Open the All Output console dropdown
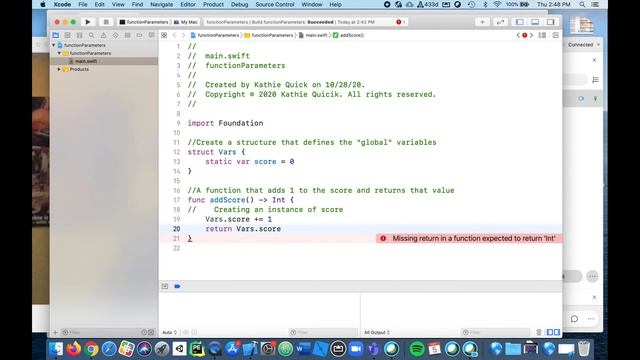Image resolution: width=640 pixels, height=360 pixels. [x=377, y=332]
